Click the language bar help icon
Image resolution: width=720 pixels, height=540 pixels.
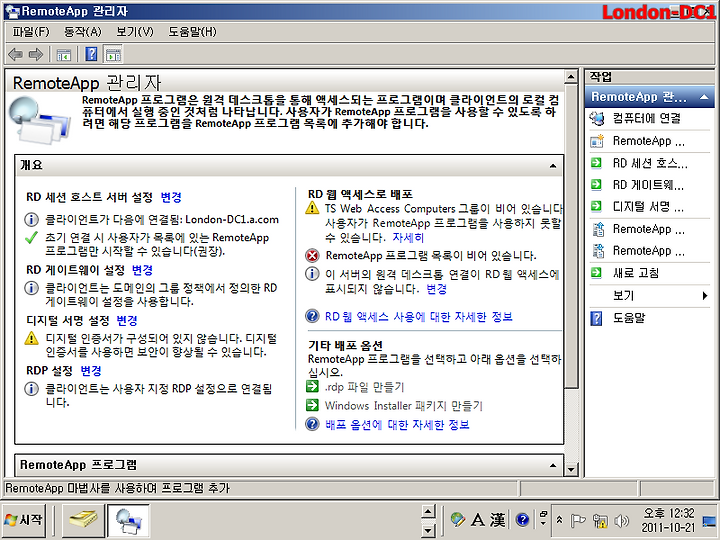point(523,520)
